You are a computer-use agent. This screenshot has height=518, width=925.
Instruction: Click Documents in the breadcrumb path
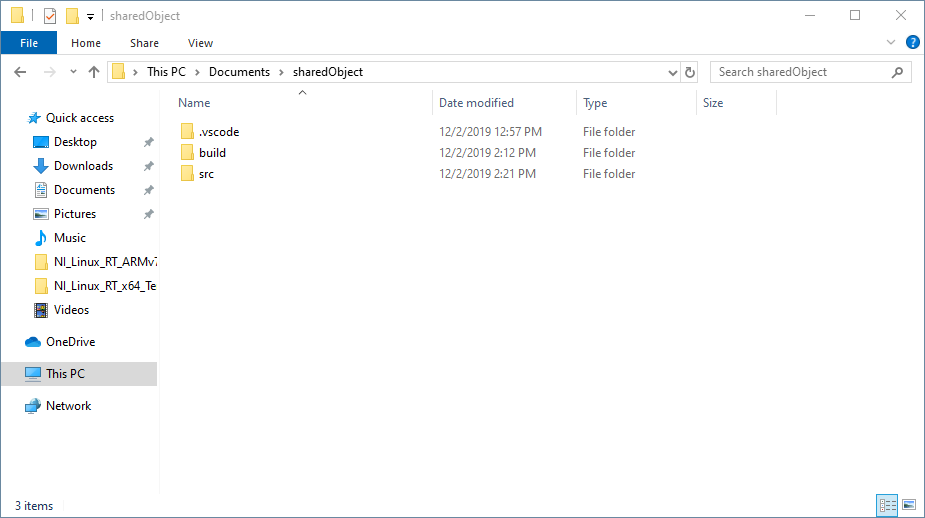(239, 72)
